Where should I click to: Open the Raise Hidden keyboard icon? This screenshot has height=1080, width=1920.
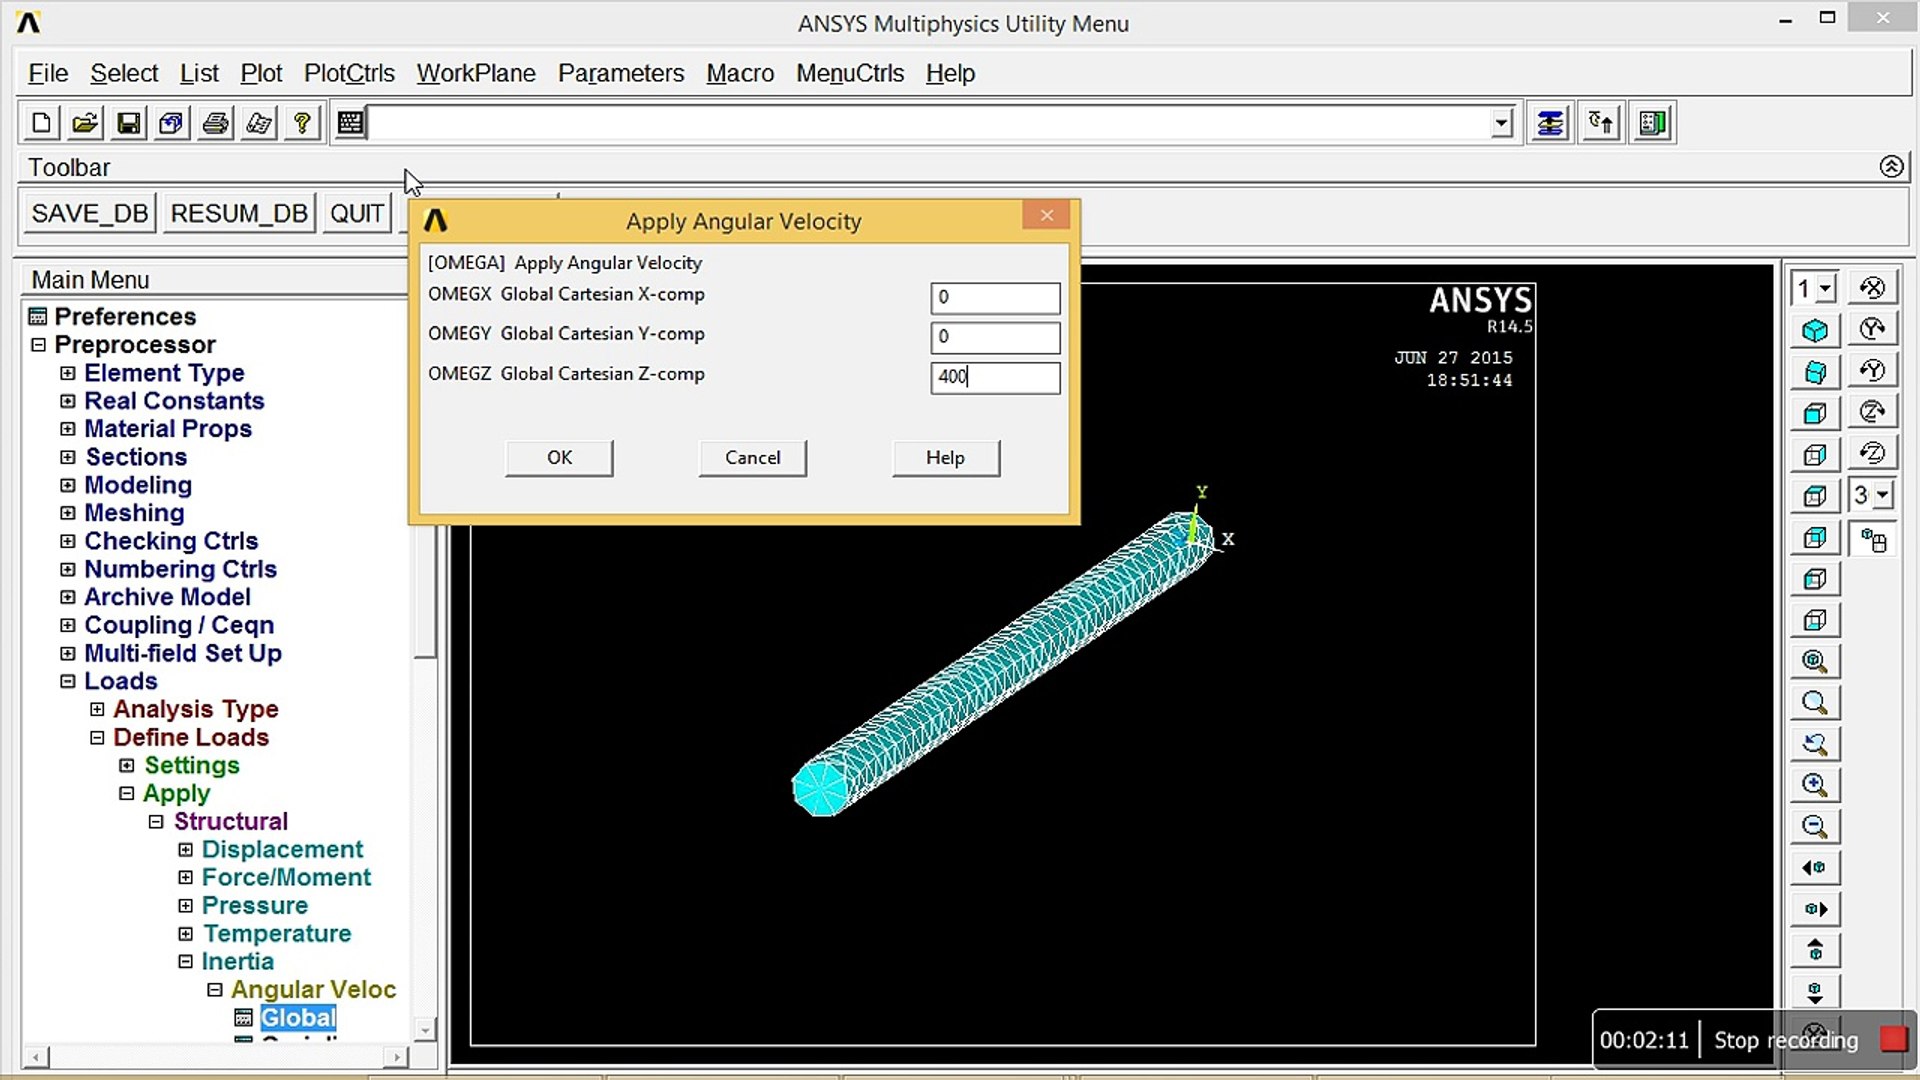(351, 123)
